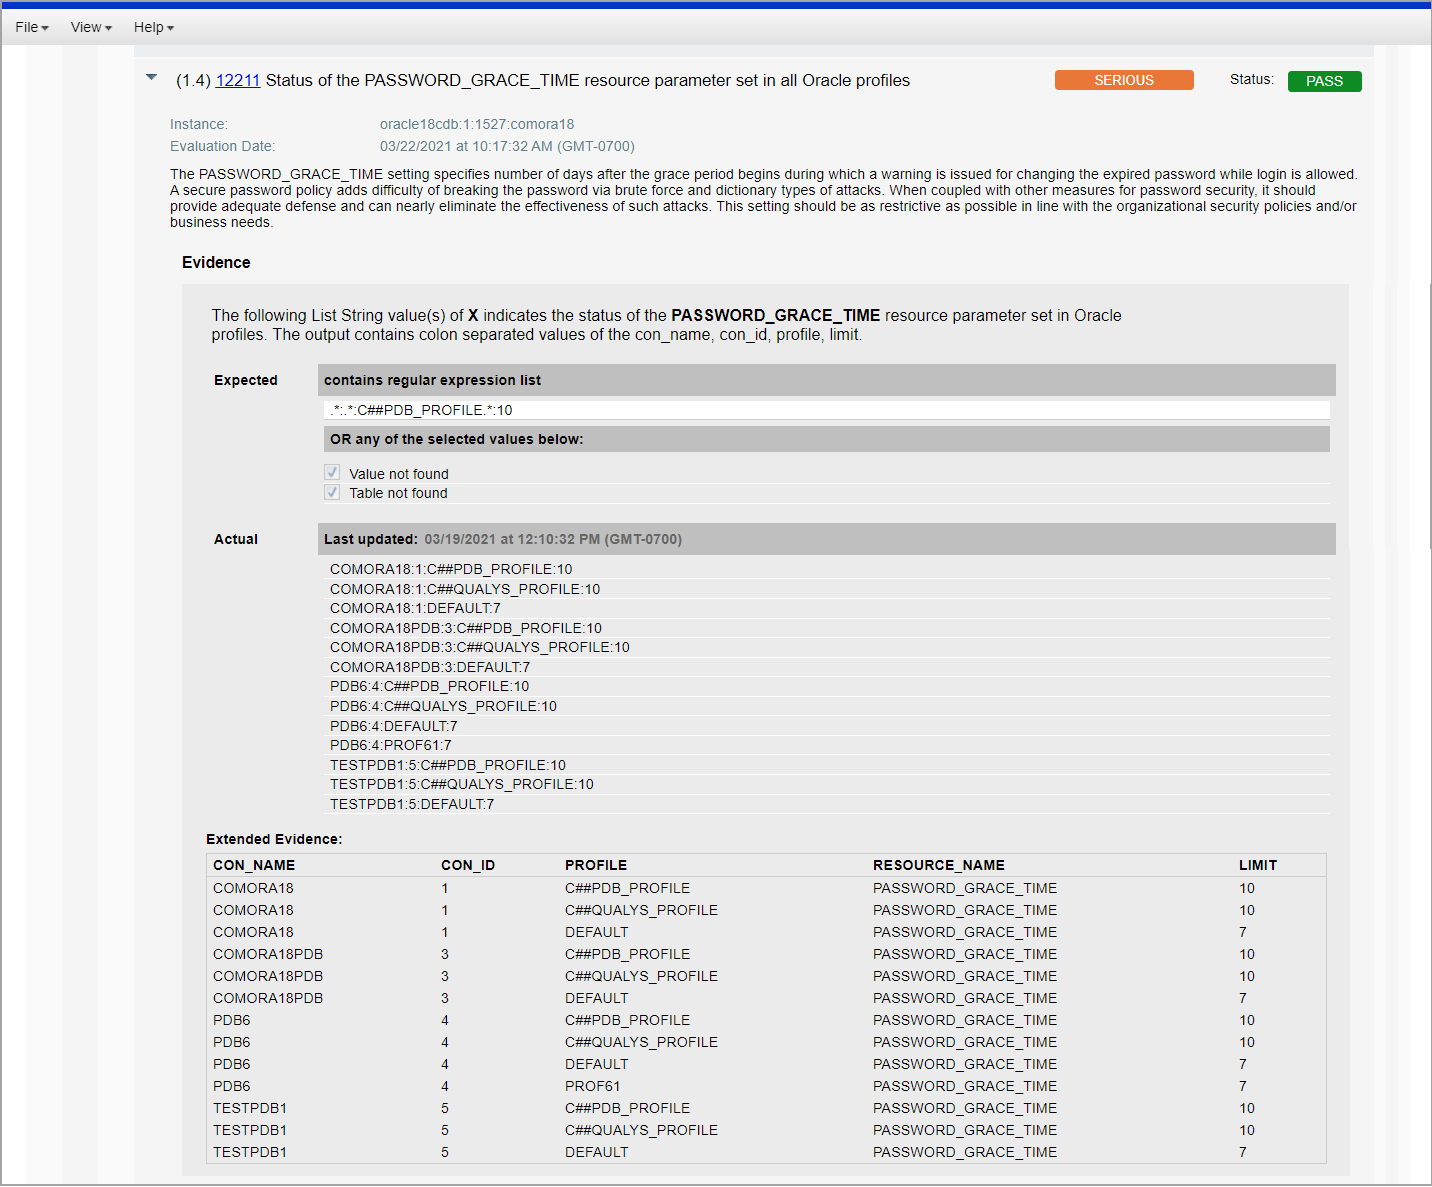
Task: Expand the File menu dropdown arrow
Action: coord(46,27)
